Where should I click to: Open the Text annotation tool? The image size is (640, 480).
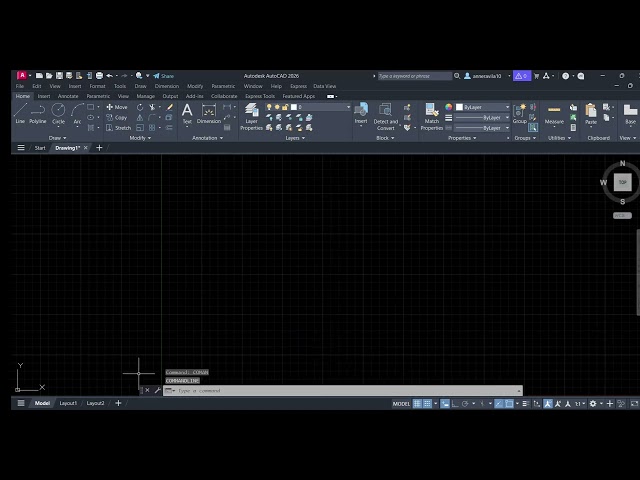(187, 114)
